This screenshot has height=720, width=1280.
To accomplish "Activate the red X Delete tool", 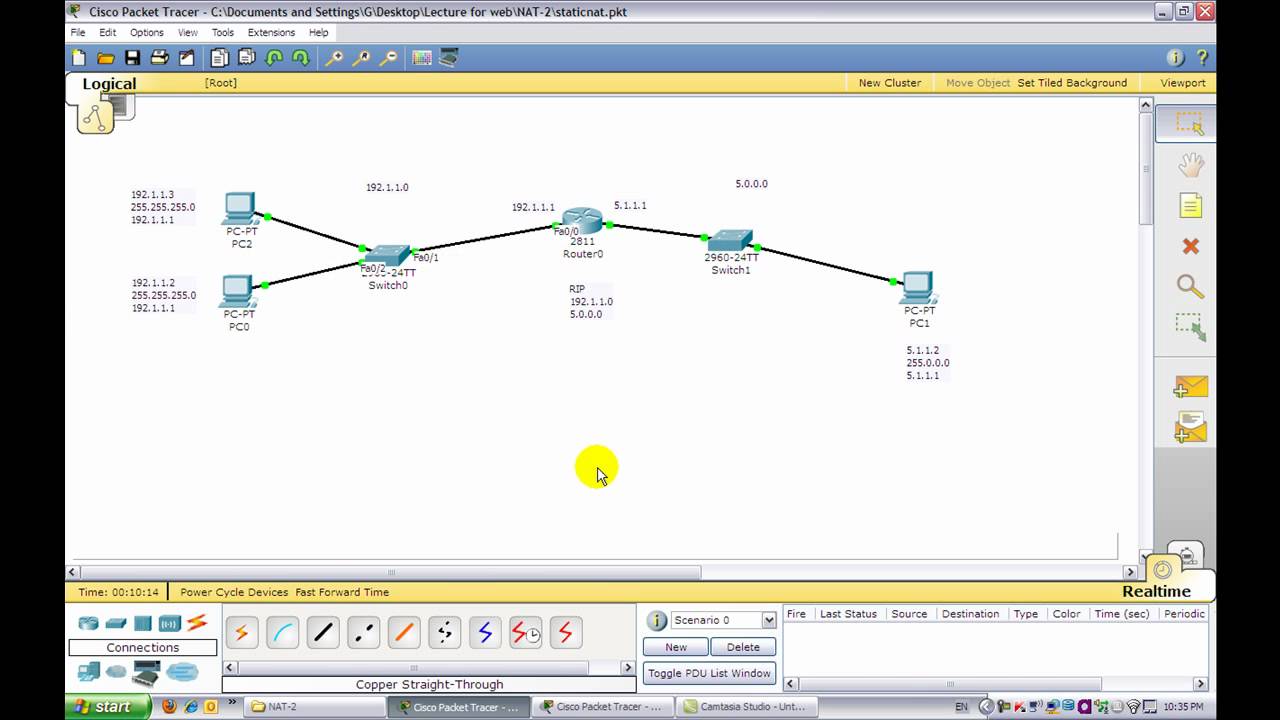I will click(x=1190, y=246).
